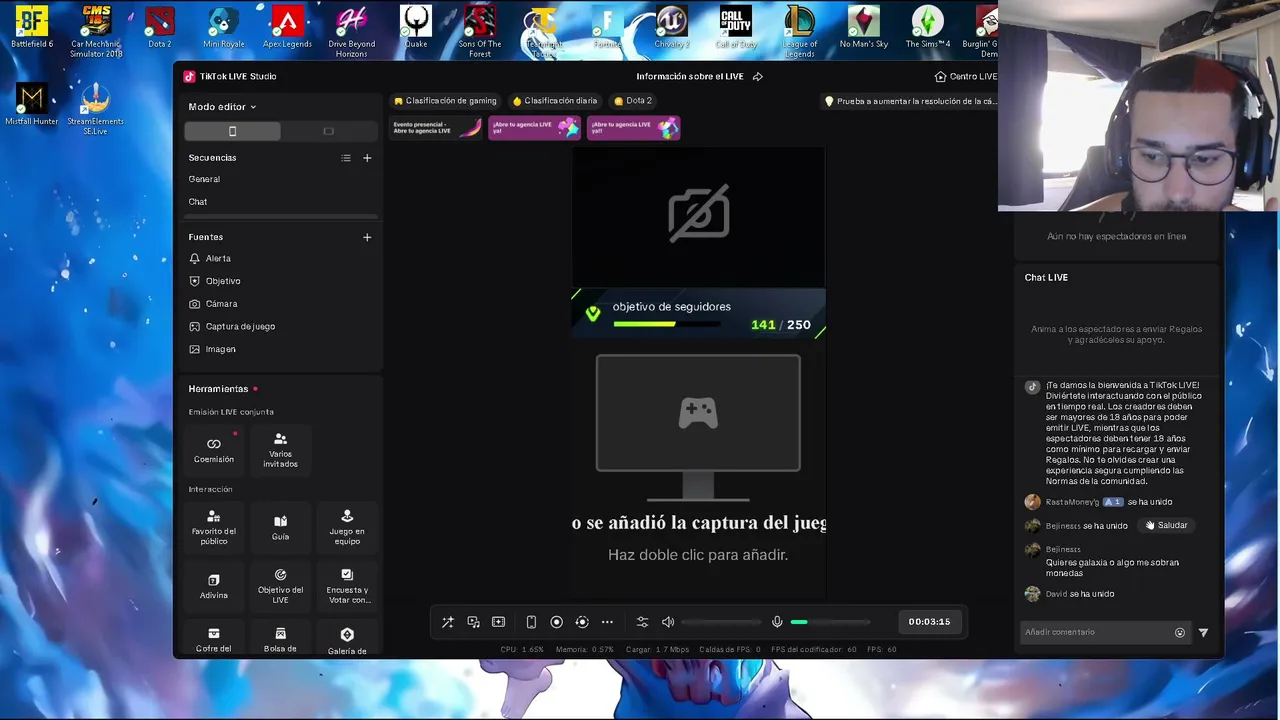Mute the microphone

point(777,622)
